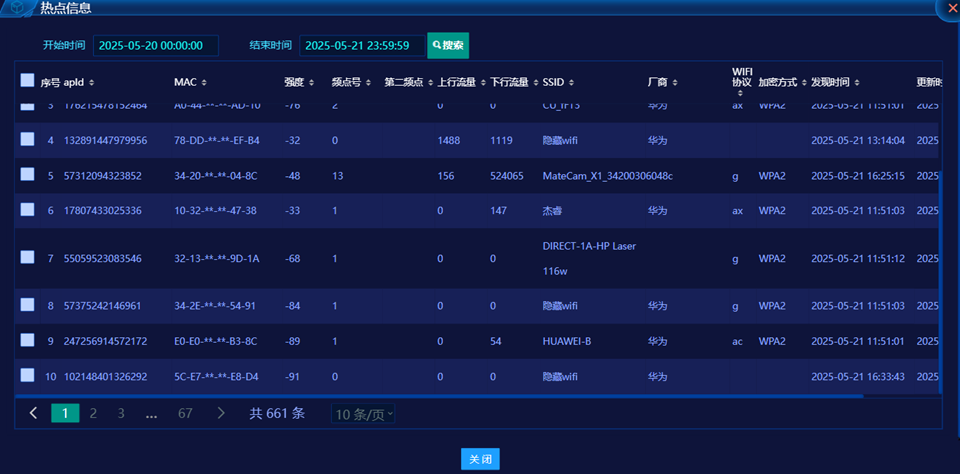Sort table by MAC column arrows
Image resolution: width=960 pixels, height=474 pixels.
click(204, 83)
